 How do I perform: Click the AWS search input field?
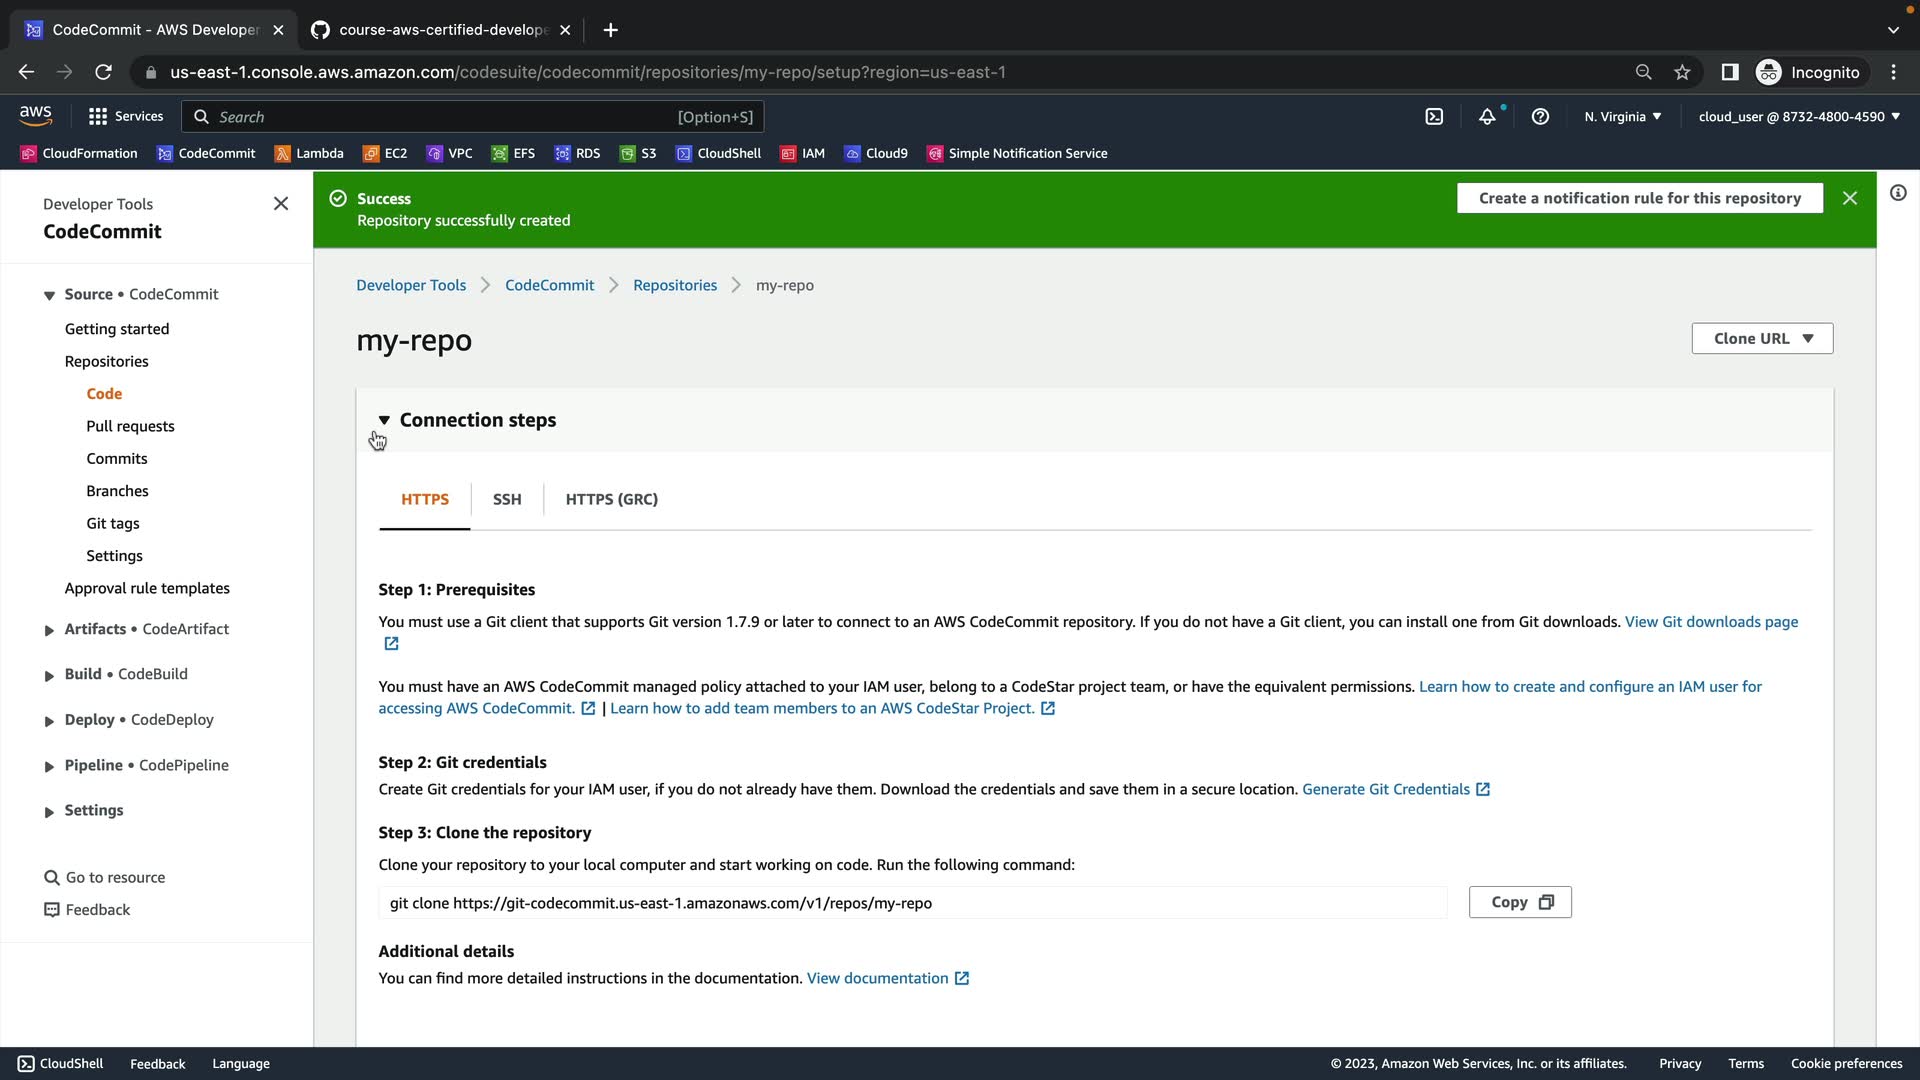440,117
